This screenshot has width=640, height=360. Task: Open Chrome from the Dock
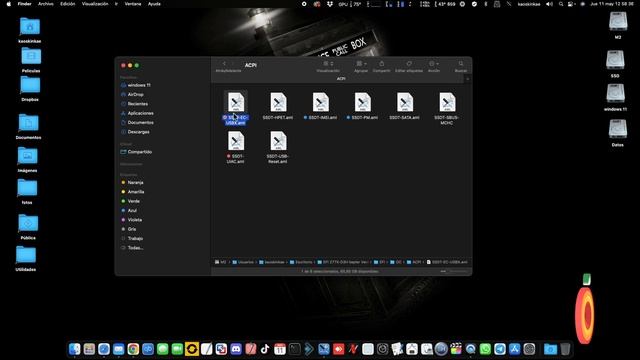point(133,349)
